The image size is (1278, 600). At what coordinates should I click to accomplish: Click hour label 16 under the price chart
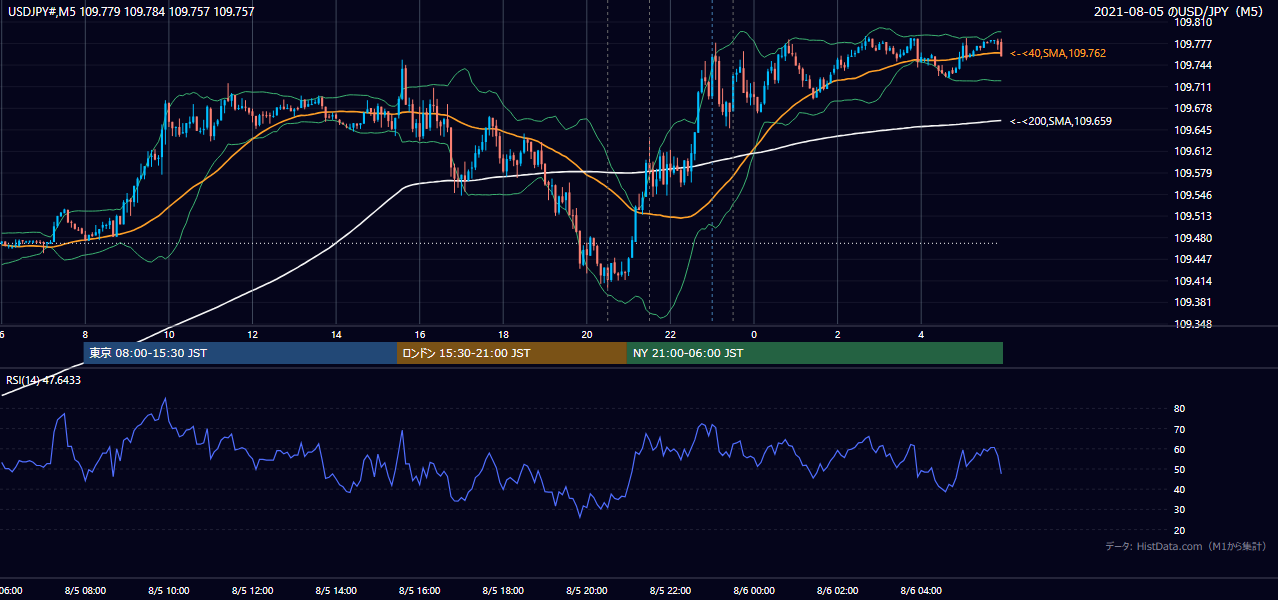(420, 335)
